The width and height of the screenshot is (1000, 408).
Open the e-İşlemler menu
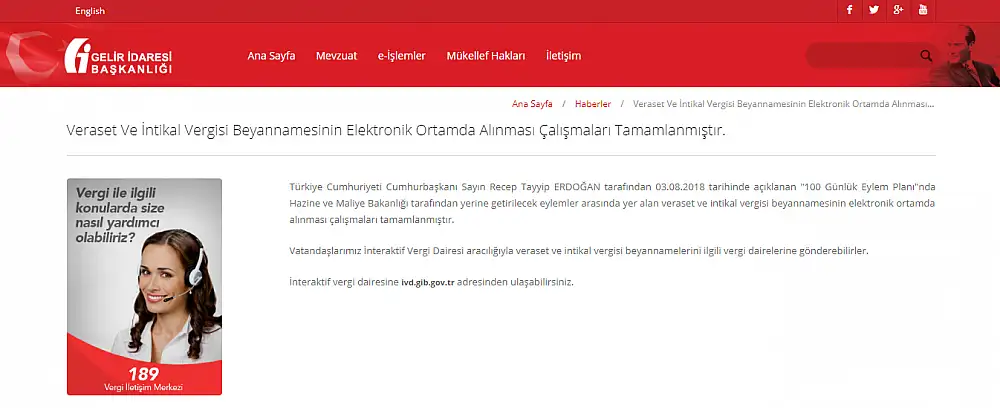tap(401, 56)
